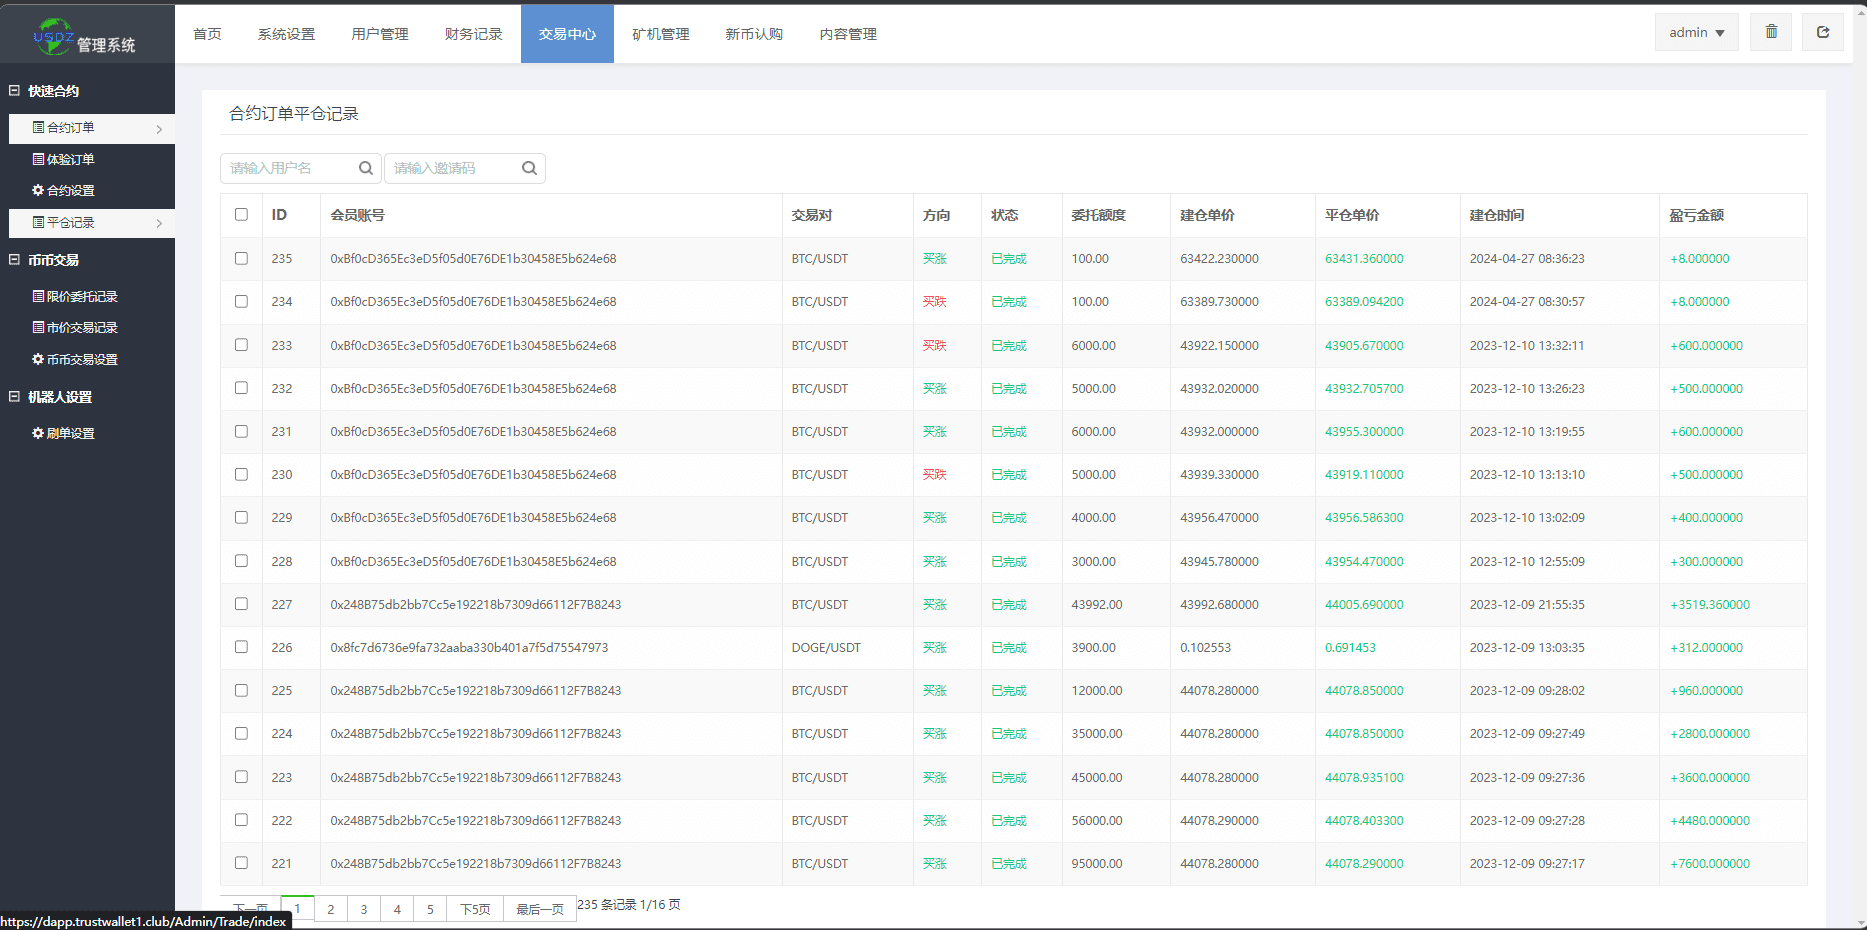Click the 最后一页 pagination button
Screen dimensions: 1867x930
[539, 909]
